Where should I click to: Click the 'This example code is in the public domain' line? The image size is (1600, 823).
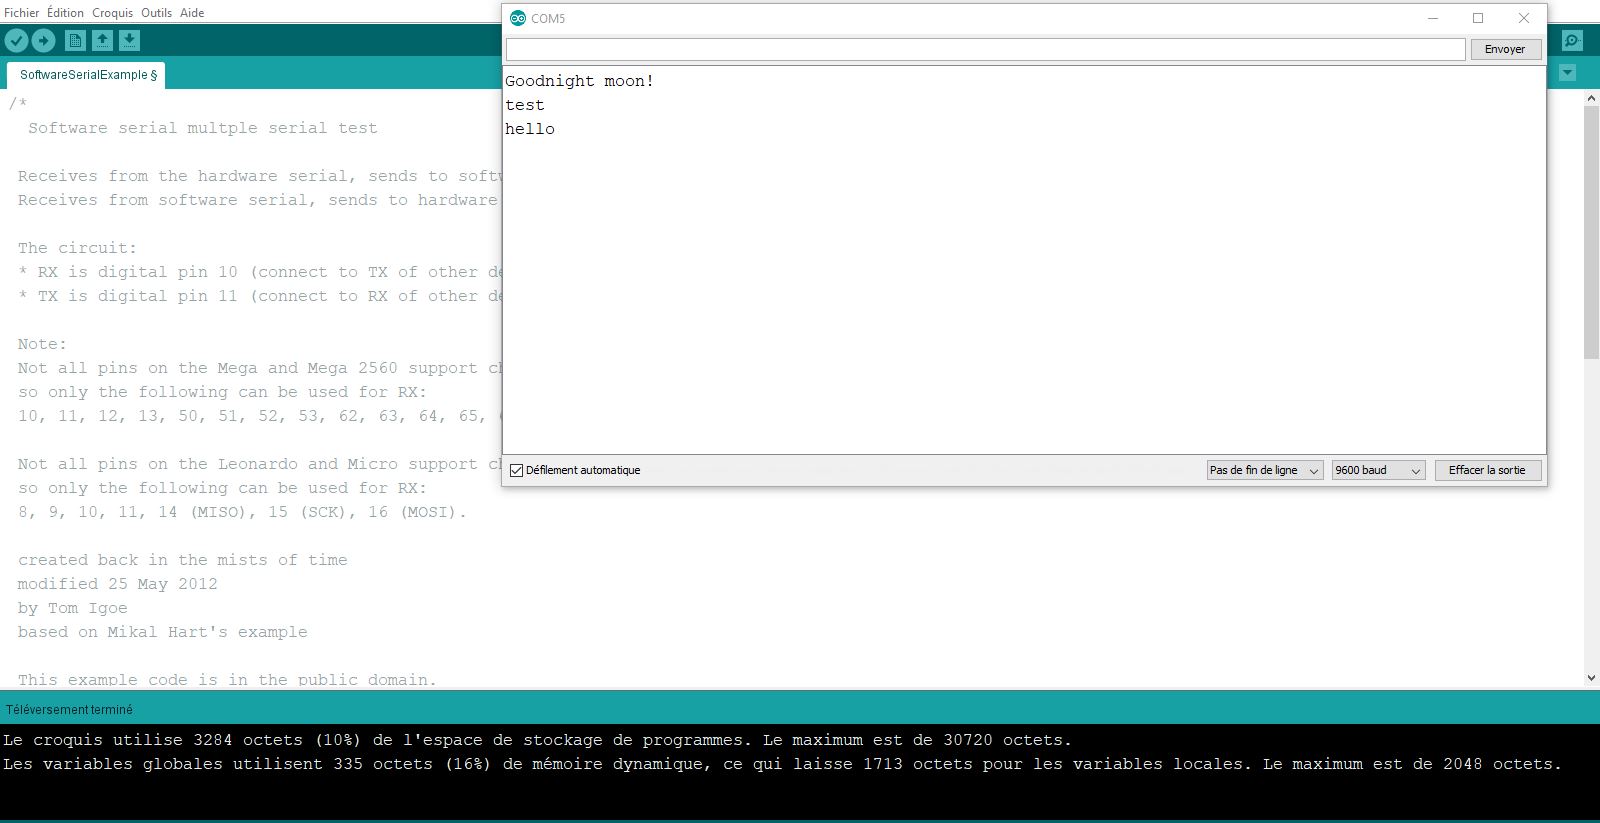pos(227,680)
